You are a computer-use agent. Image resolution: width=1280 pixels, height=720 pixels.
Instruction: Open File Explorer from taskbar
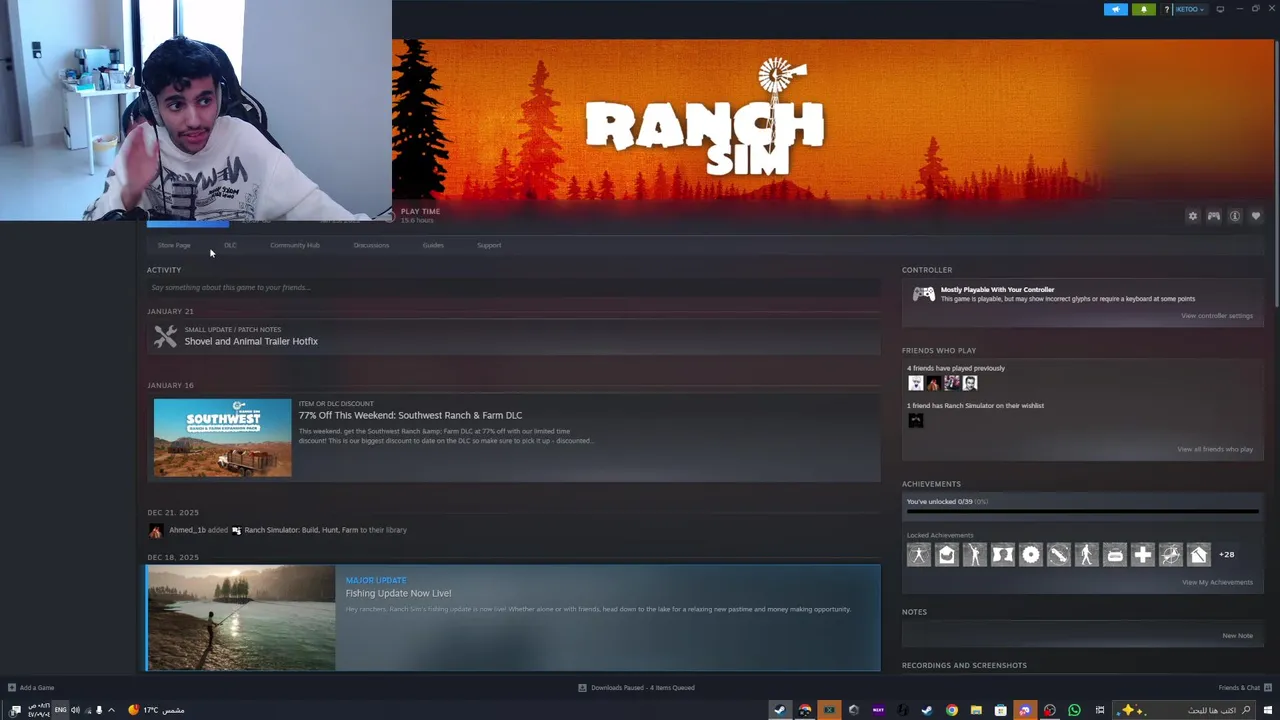tap(976, 710)
